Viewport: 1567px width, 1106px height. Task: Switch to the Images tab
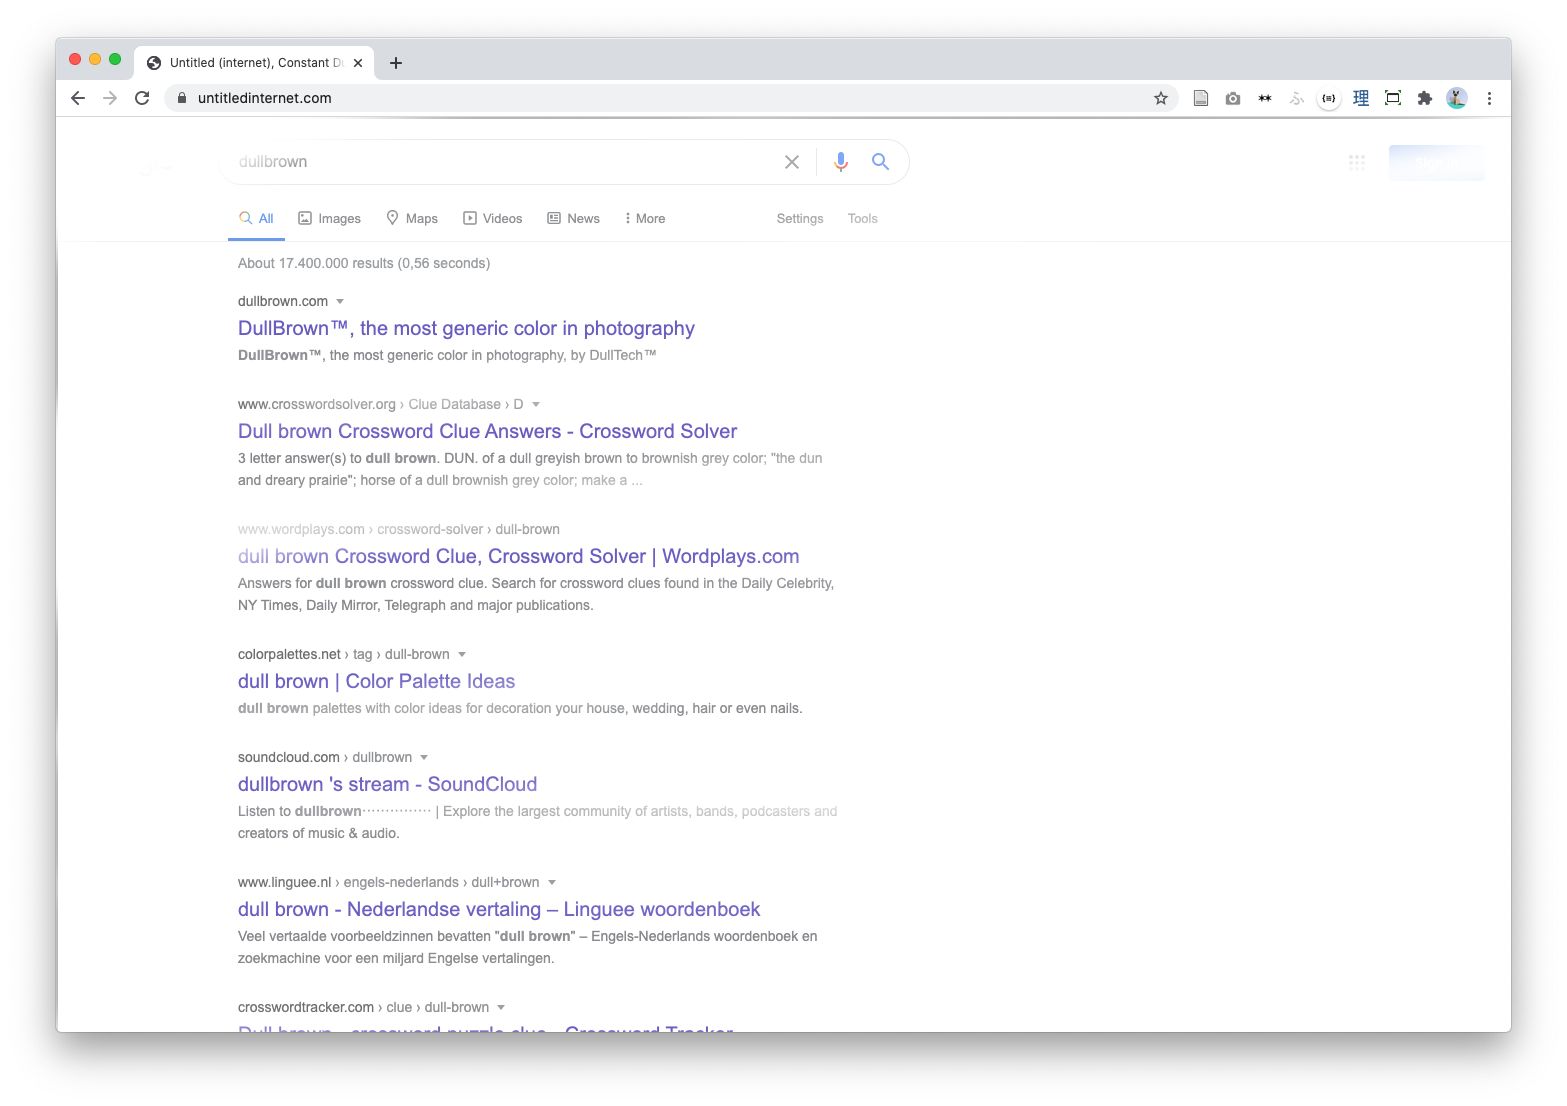(330, 219)
